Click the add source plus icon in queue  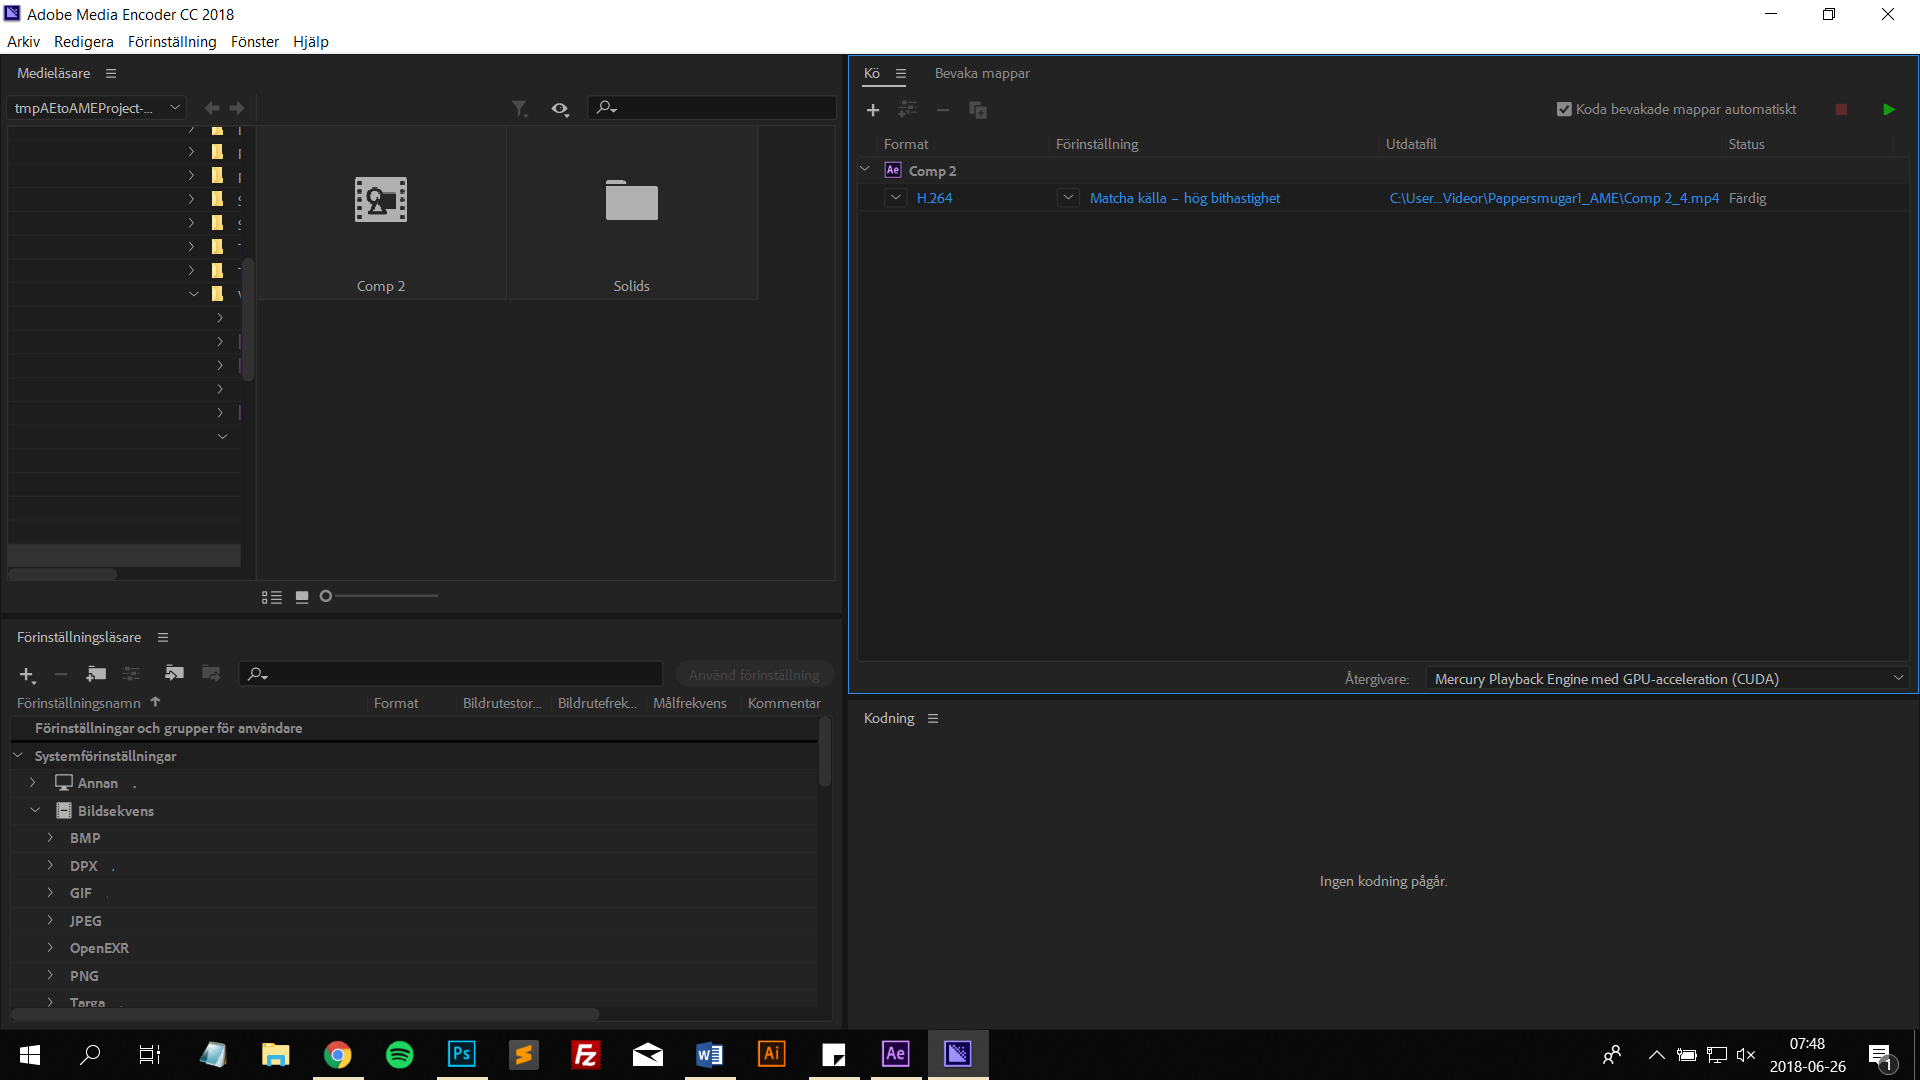pyautogui.click(x=873, y=110)
